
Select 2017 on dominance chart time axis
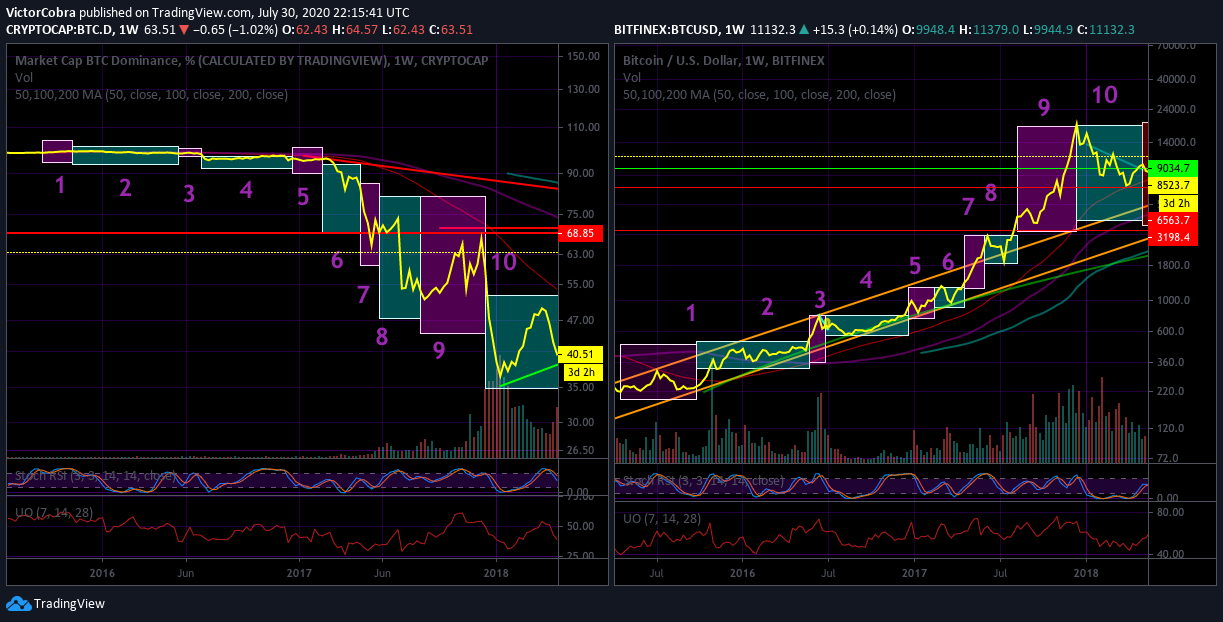300,573
